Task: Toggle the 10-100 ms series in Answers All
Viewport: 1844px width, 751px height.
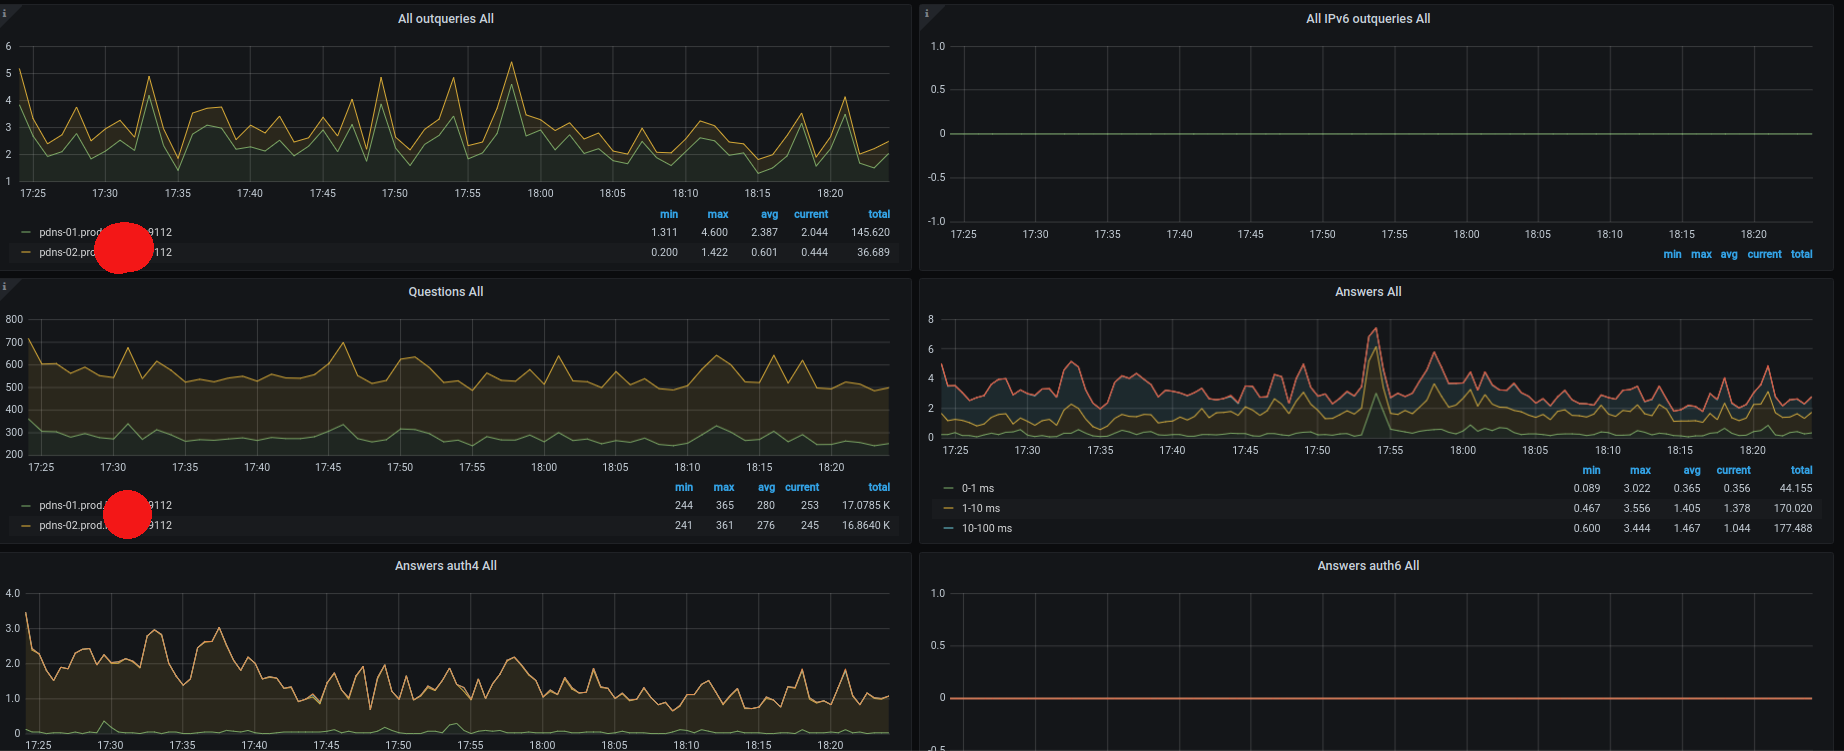Action: point(987,528)
